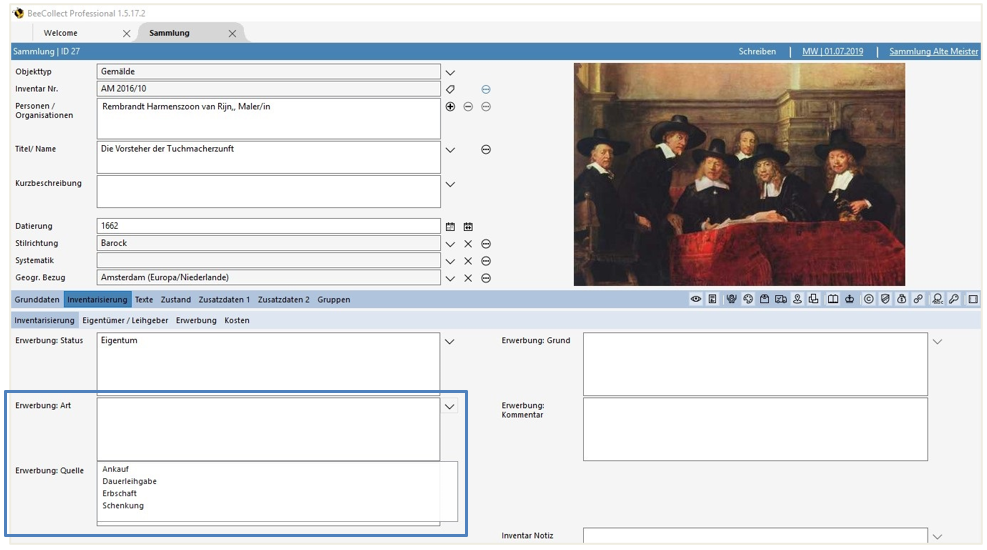This screenshot has height=550, width=987.
Task: Click the copyright symbol icon
Action: click(x=868, y=299)
